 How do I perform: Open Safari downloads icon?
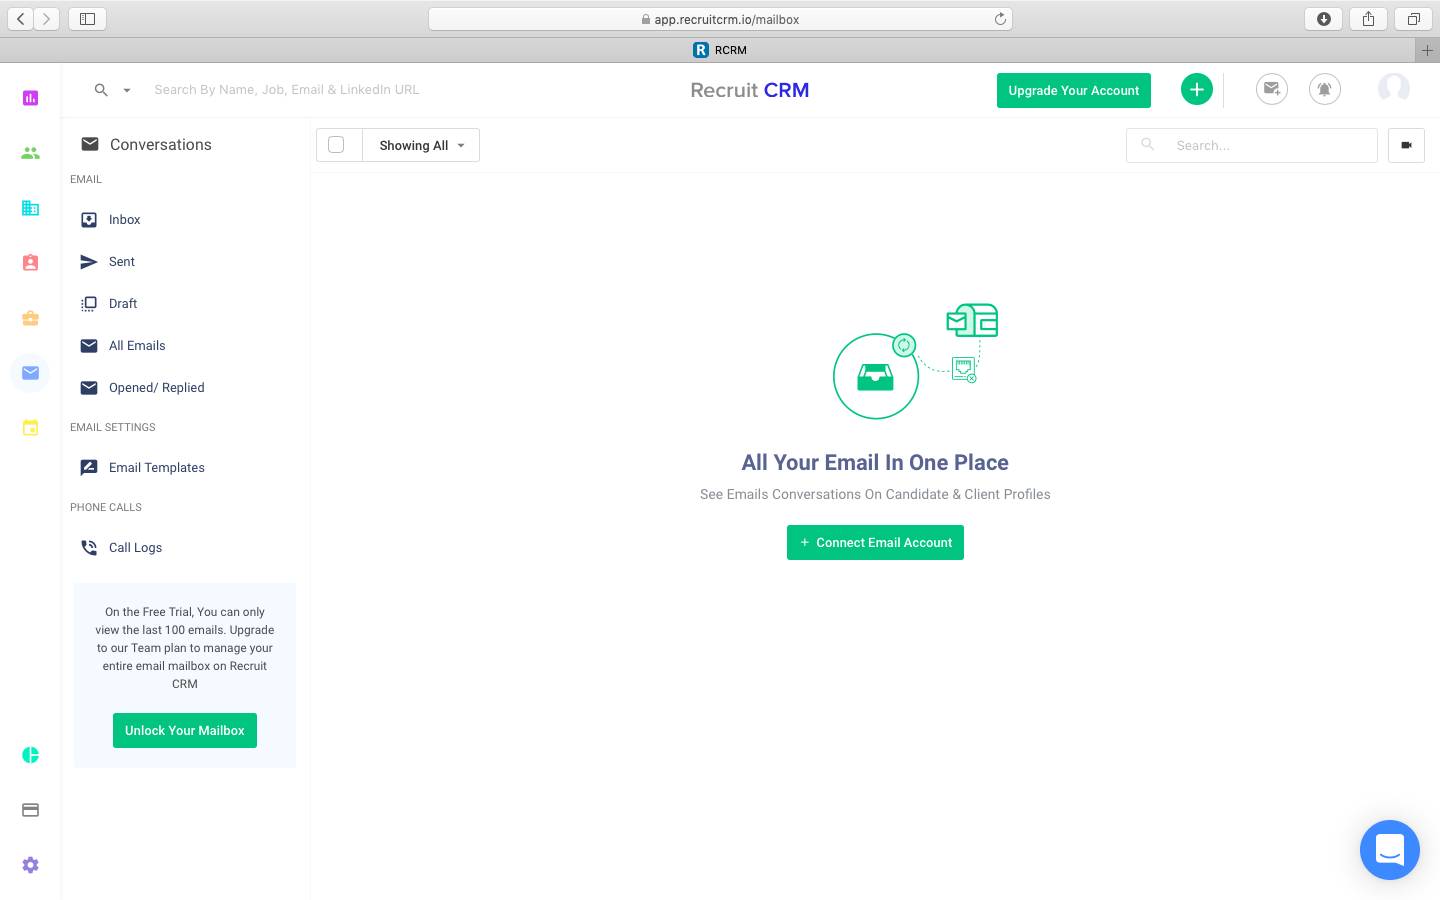pyautogui.click(x=1324, y=19)
